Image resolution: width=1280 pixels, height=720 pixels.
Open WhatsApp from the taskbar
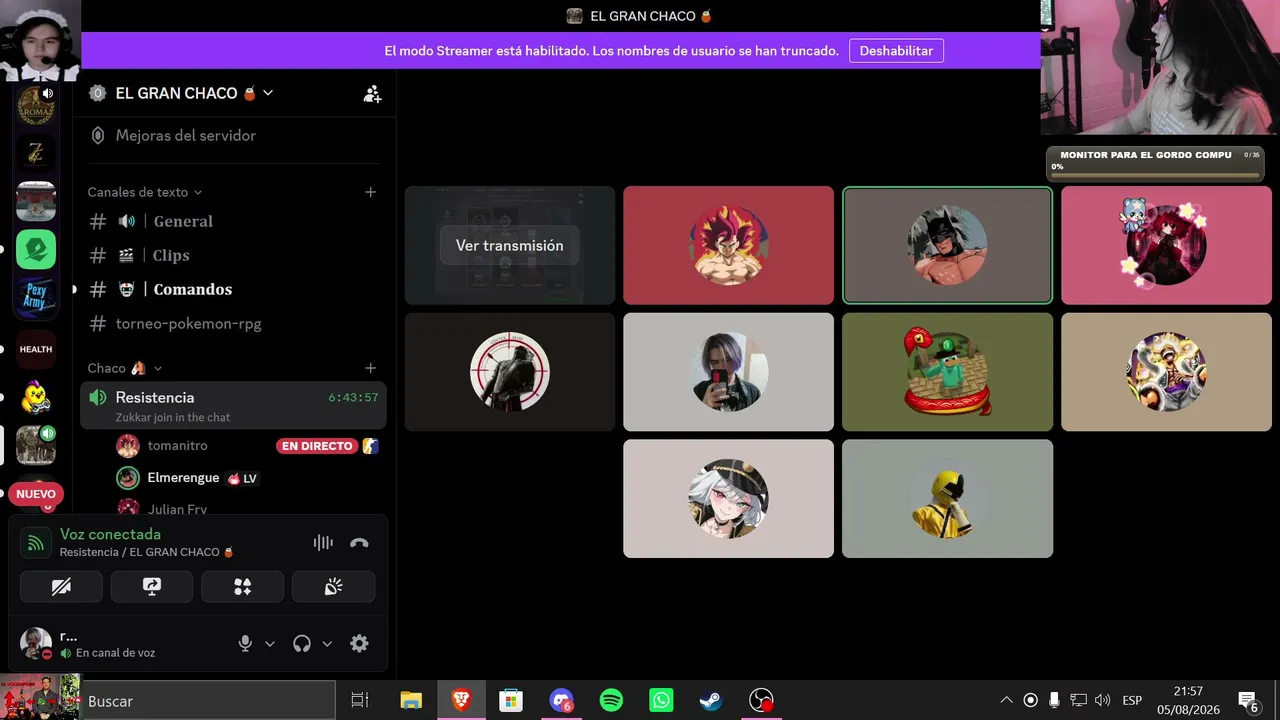pos(661,700)
